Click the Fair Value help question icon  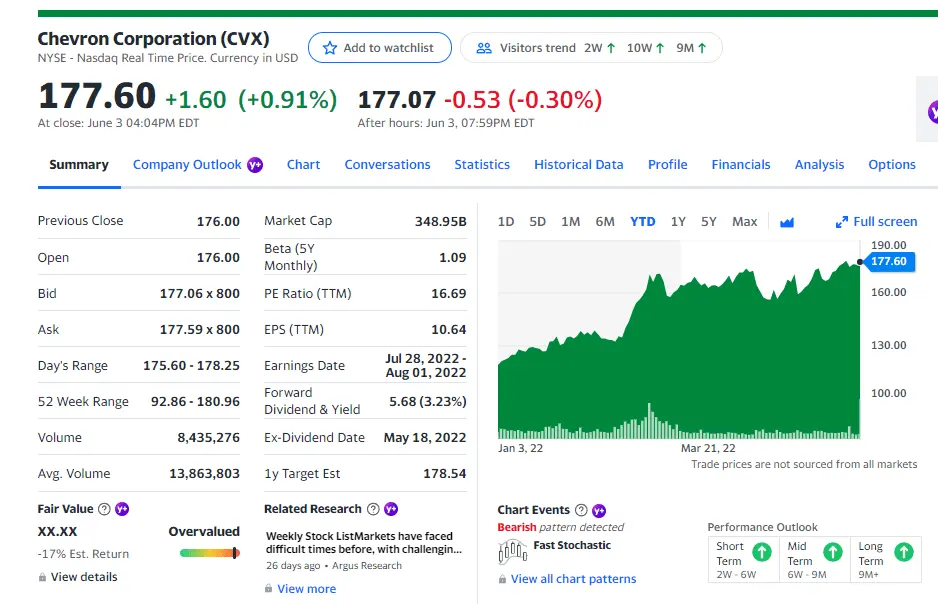coord(105,509)
